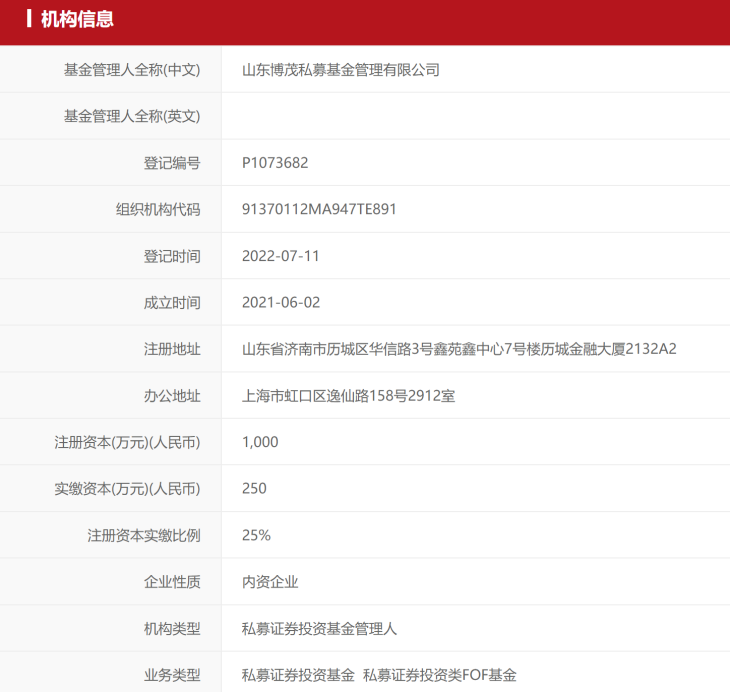Select paid-in capital value 250
730x692 pixels.
pos(254,488)
